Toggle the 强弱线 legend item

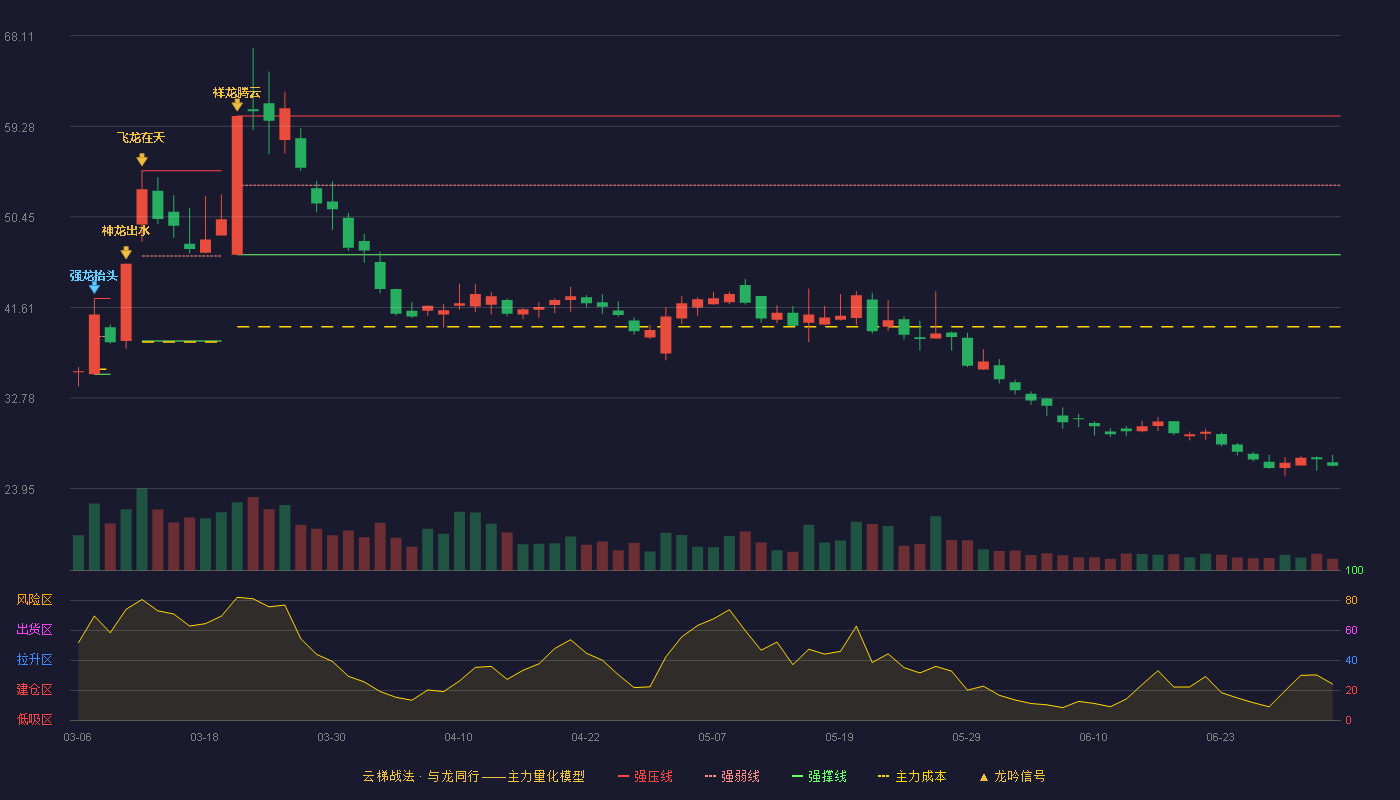click(732, 776)
